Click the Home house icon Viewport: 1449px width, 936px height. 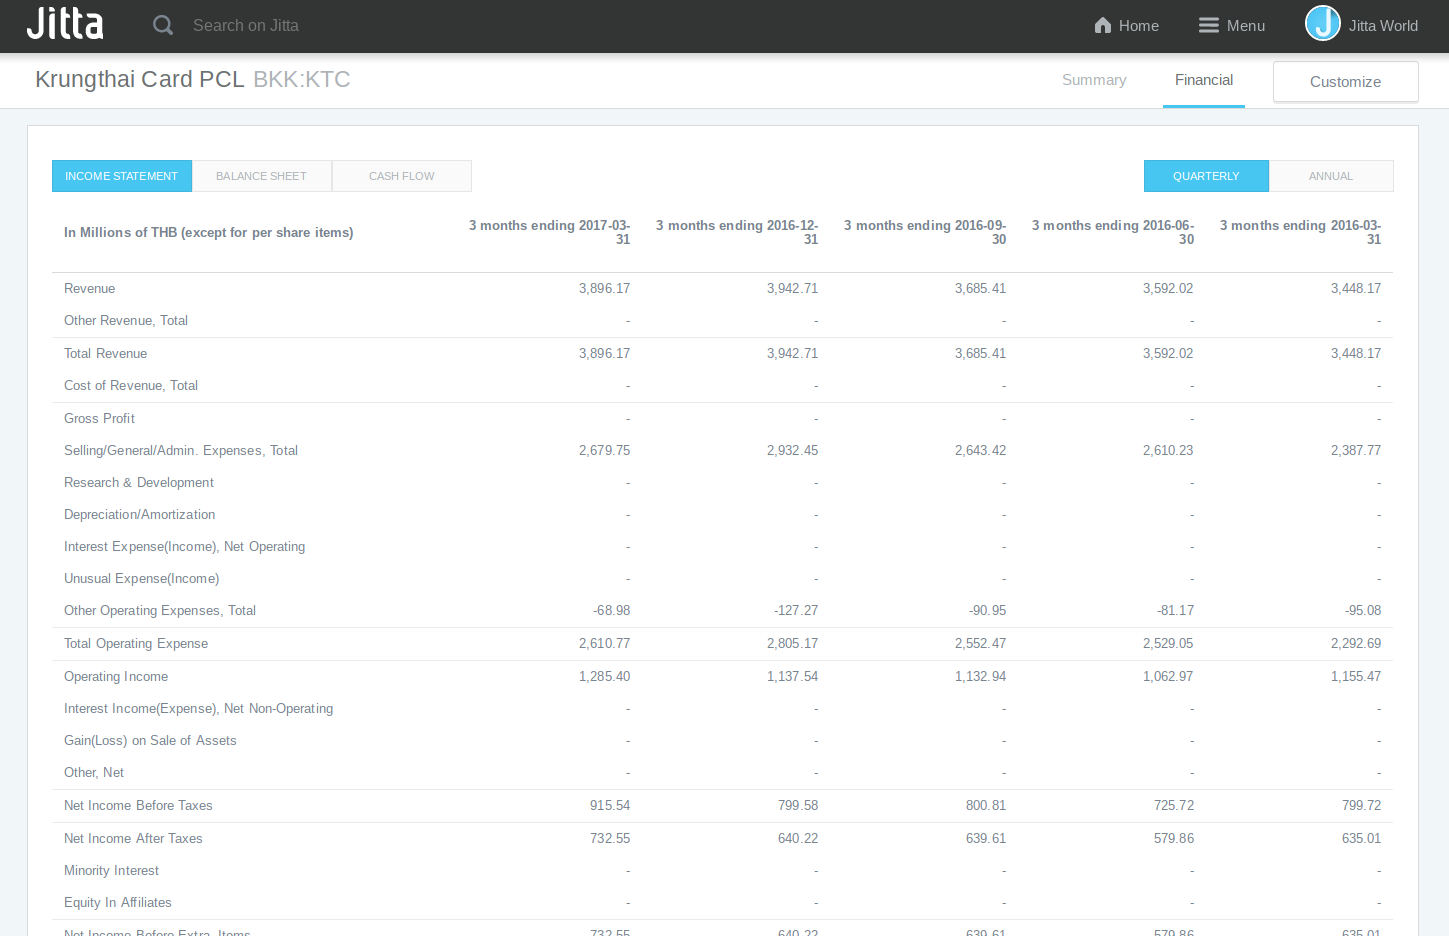point(1103,25)
